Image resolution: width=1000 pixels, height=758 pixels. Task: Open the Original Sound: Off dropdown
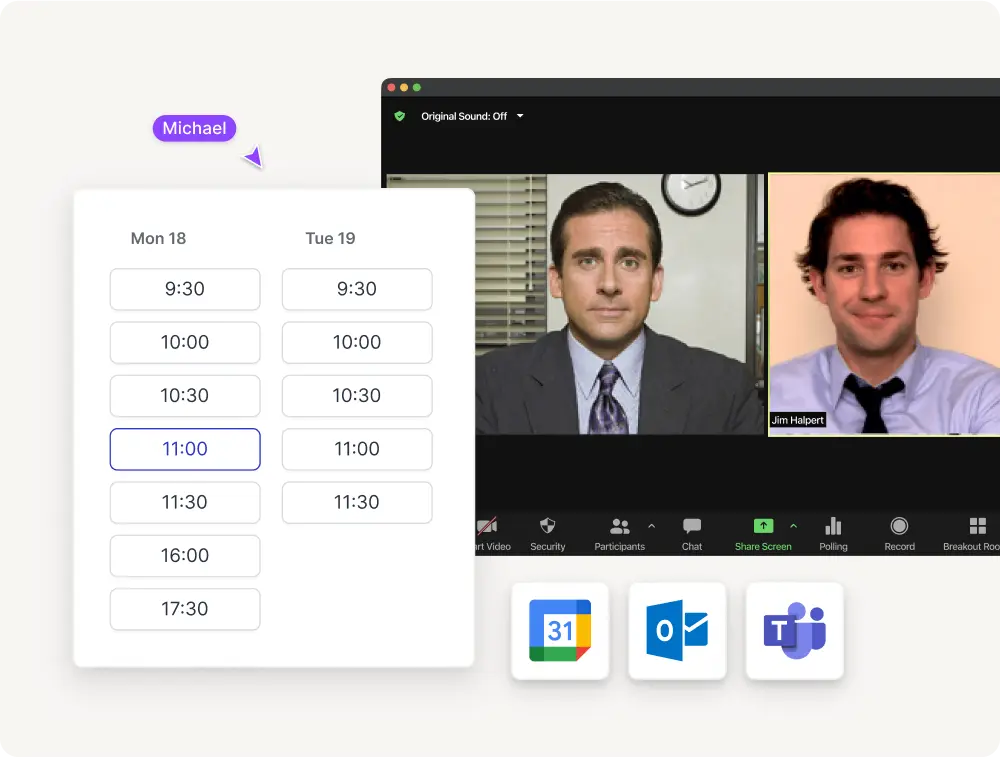(x=472, y=116)
